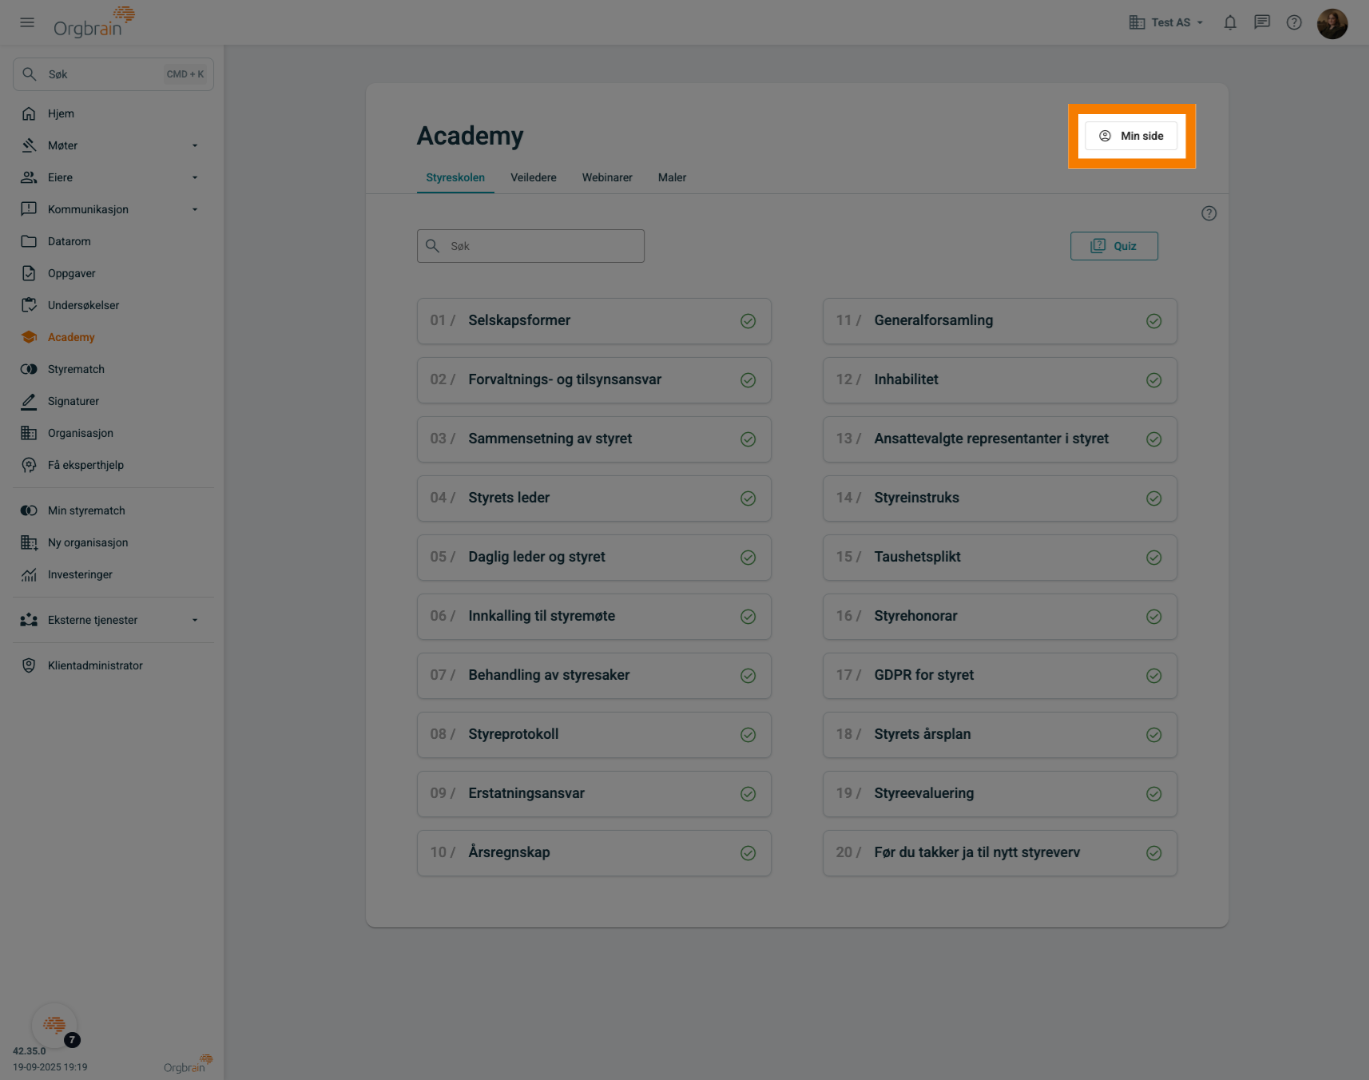The width and height of the screenshot is (1369, 1080).
Task: Click the Academy panel help icon
Action: pos(1209,213)
